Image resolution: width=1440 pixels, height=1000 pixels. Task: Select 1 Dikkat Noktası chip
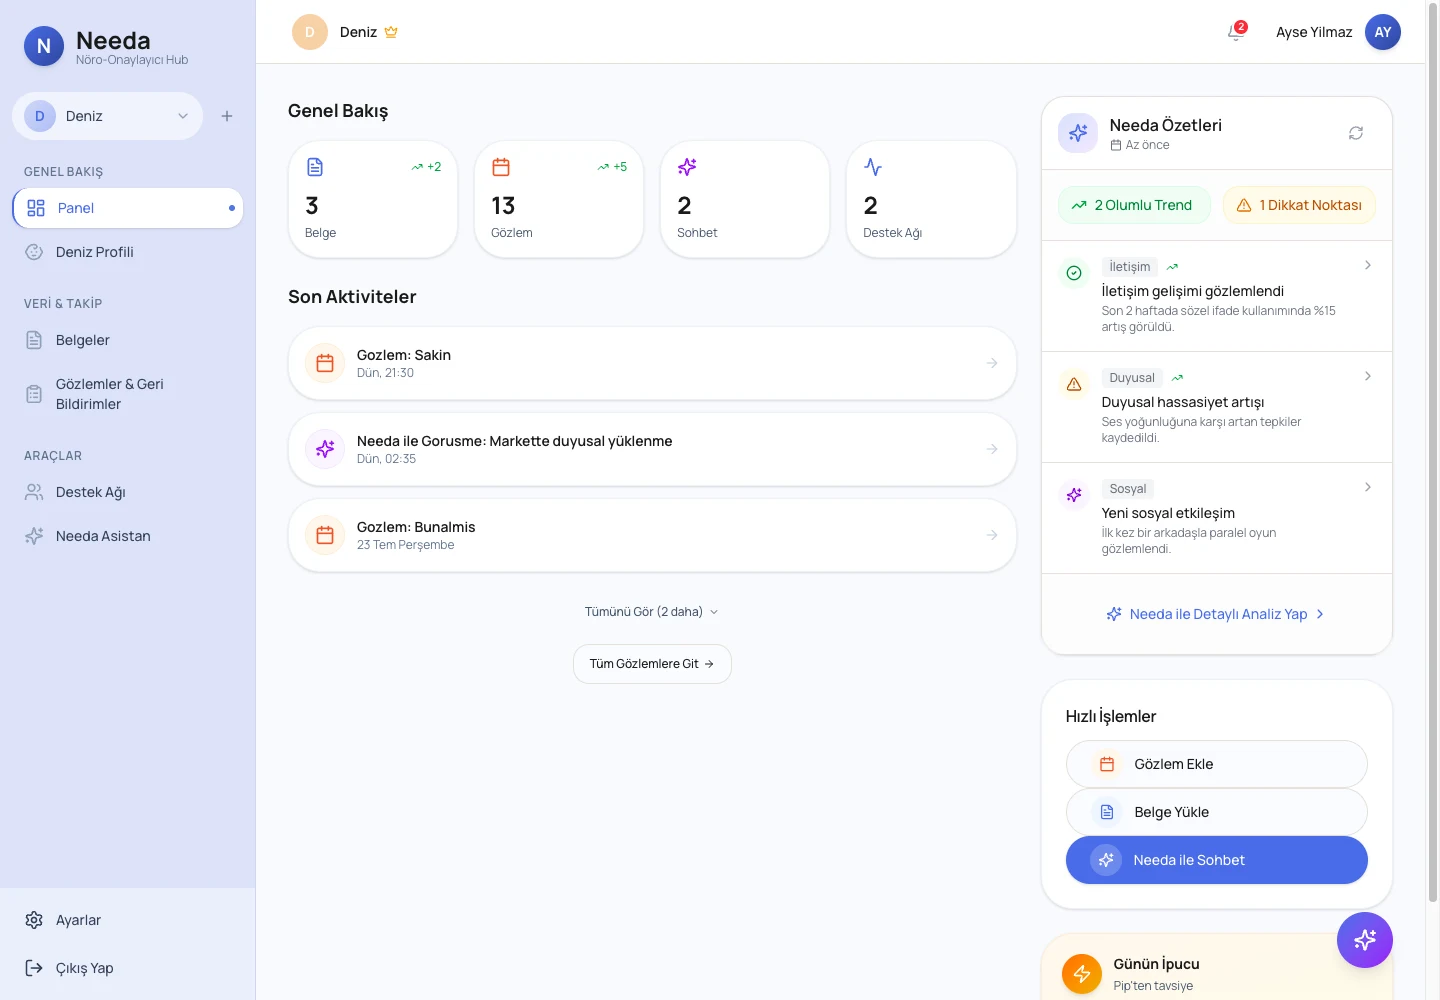[1299, 205]
